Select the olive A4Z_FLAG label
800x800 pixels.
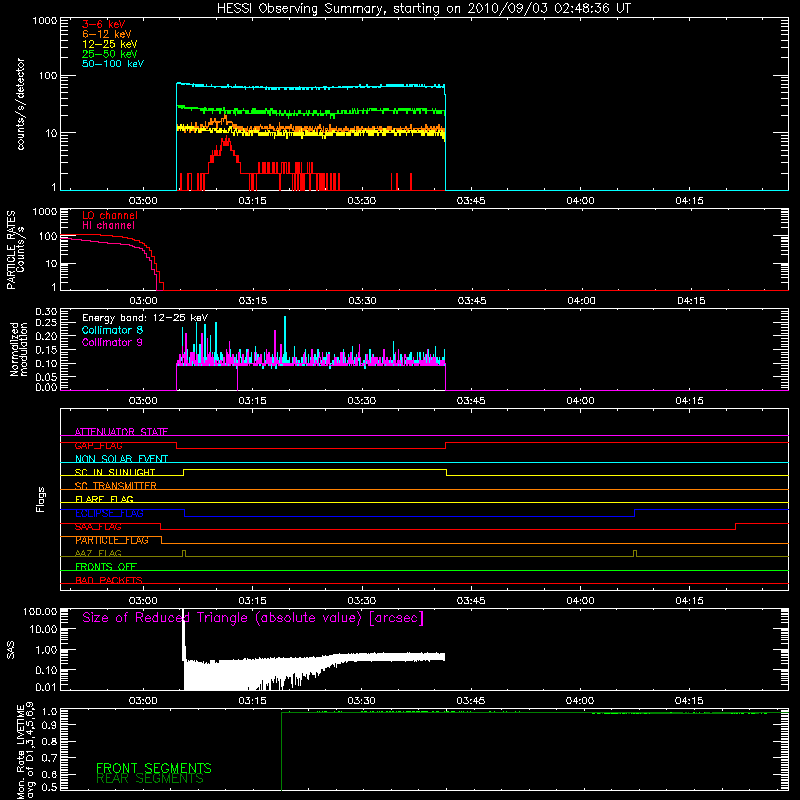(x=98, y=553)
